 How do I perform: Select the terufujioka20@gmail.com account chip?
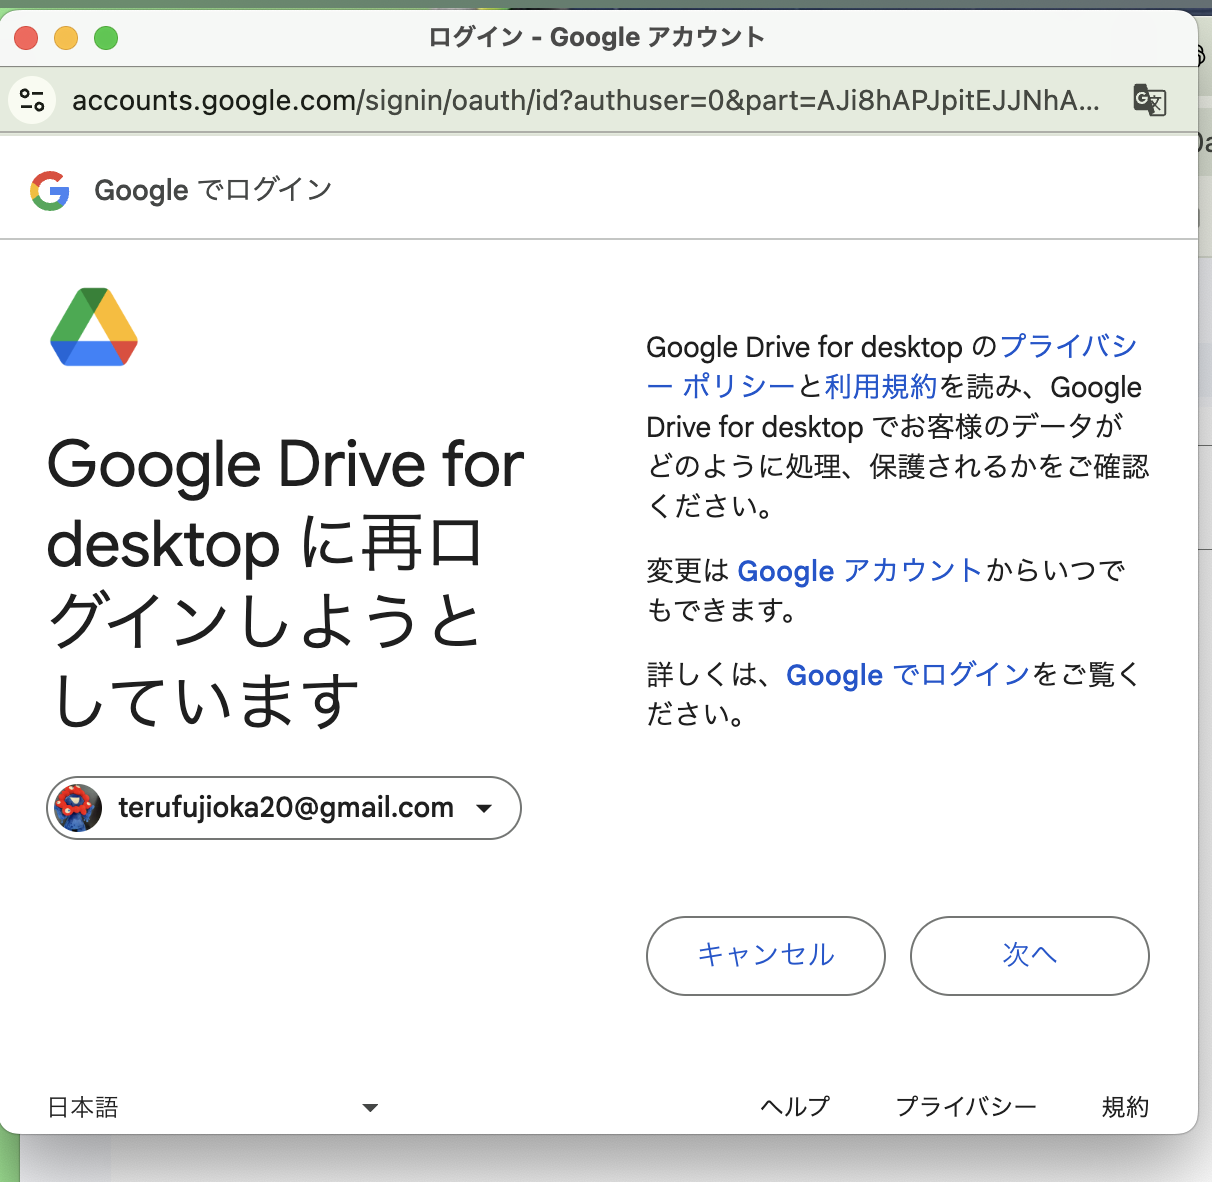[283, 808]
